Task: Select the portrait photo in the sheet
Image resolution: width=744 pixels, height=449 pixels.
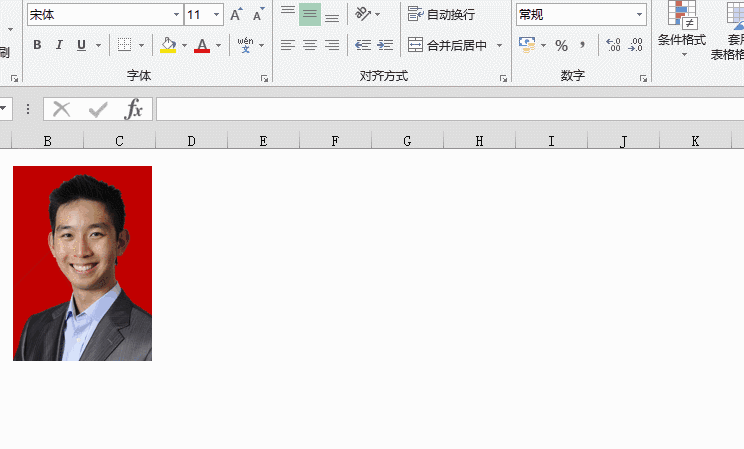Action: coord(82,263)
